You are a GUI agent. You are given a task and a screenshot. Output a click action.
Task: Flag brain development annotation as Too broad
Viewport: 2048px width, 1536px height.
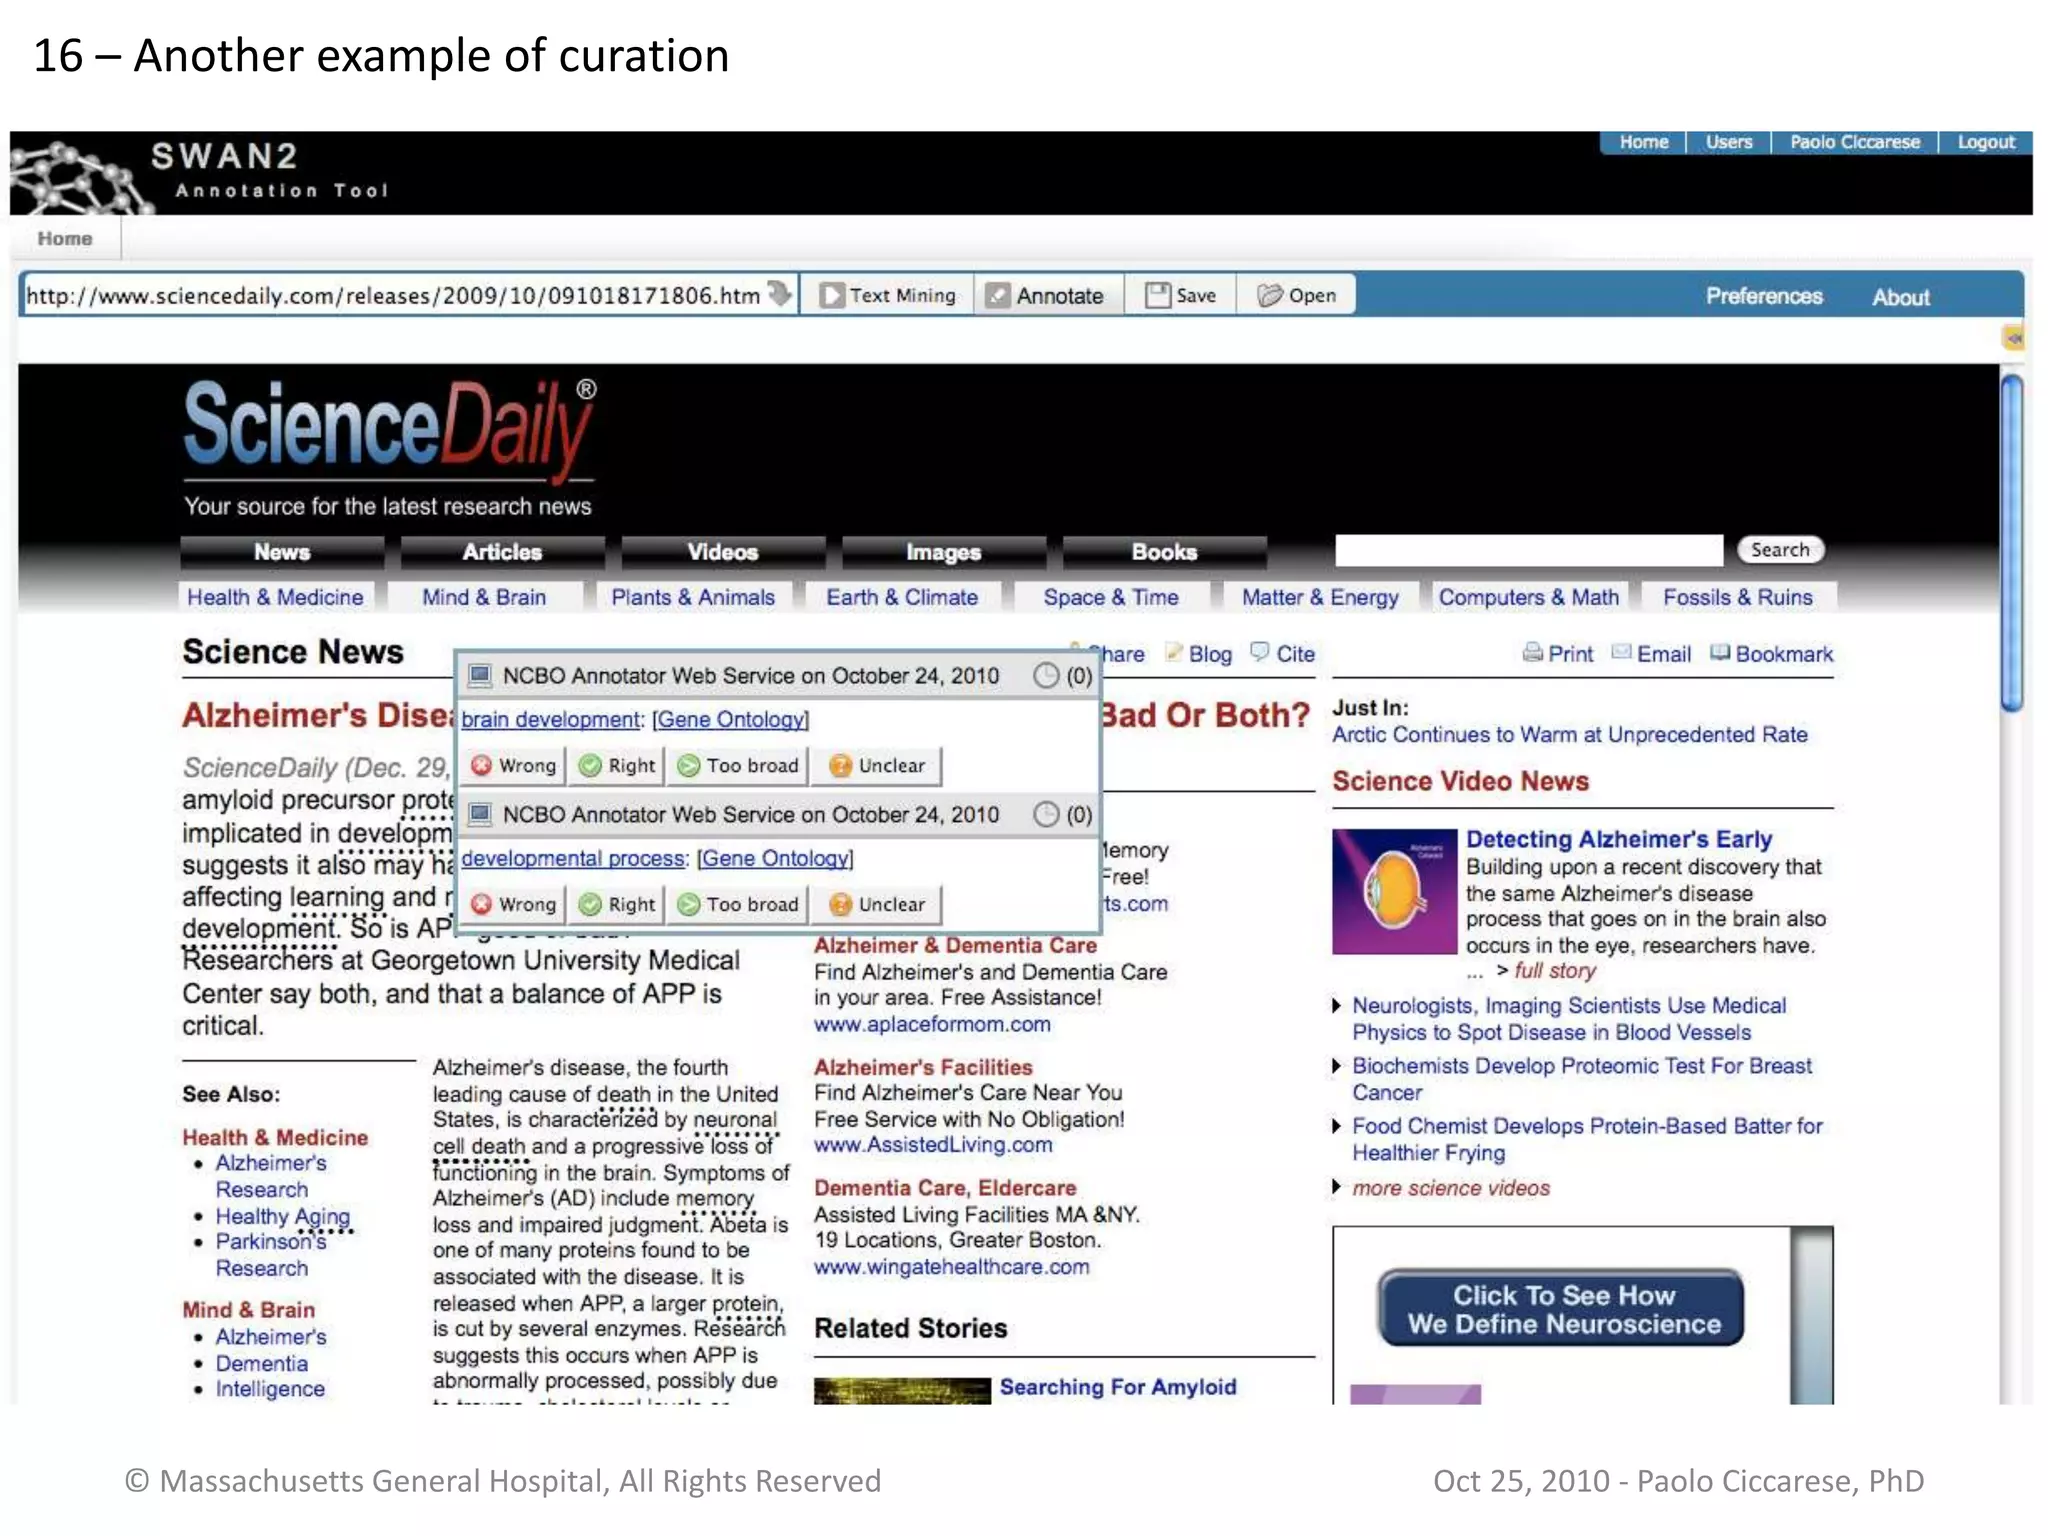click(738, 765)
